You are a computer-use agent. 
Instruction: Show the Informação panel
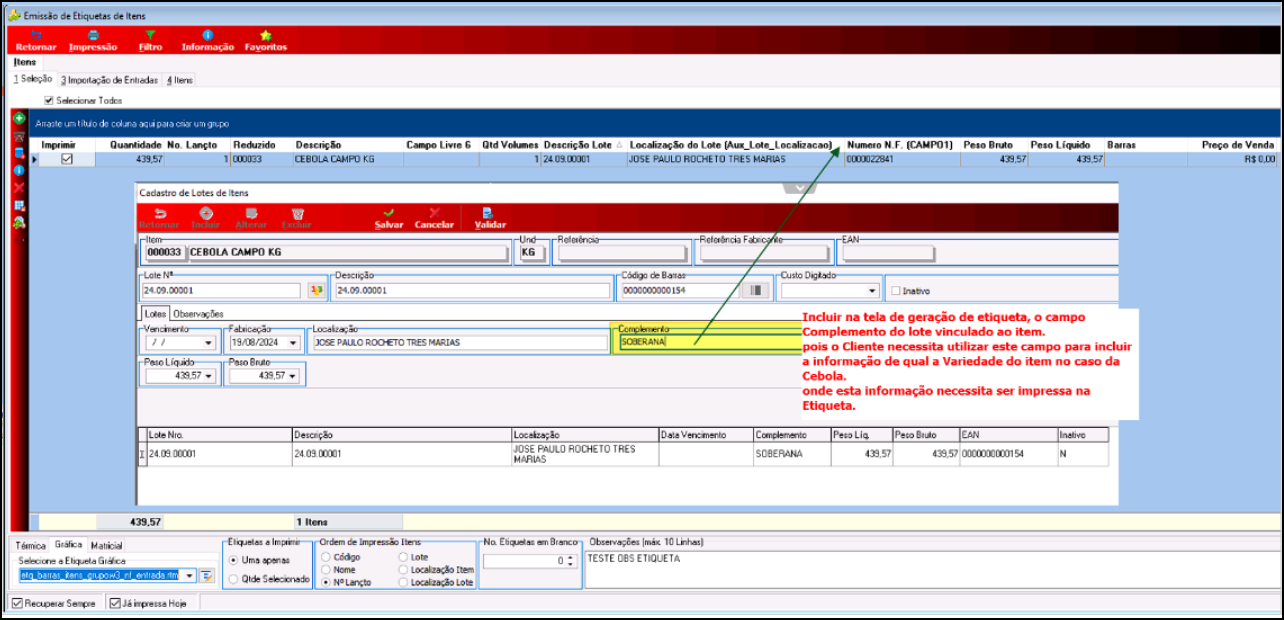(x=207, y=40)
